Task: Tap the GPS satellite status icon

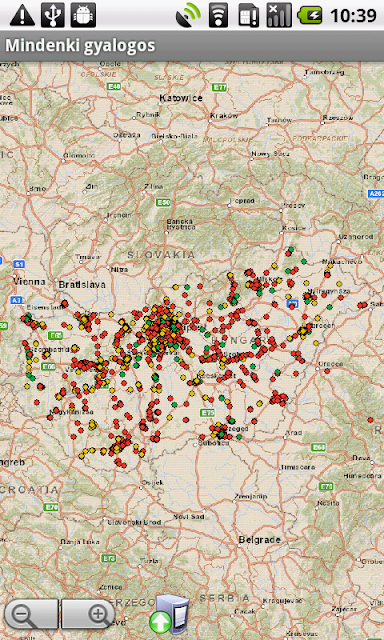Action: [188, 15]
